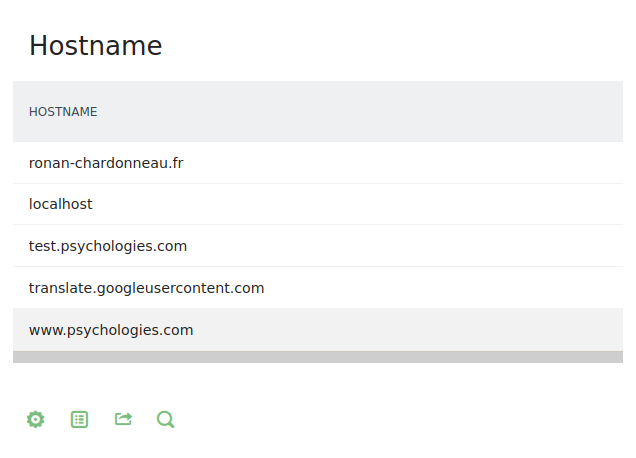Click the horizontal scrollbar below the table

point(317,357)
